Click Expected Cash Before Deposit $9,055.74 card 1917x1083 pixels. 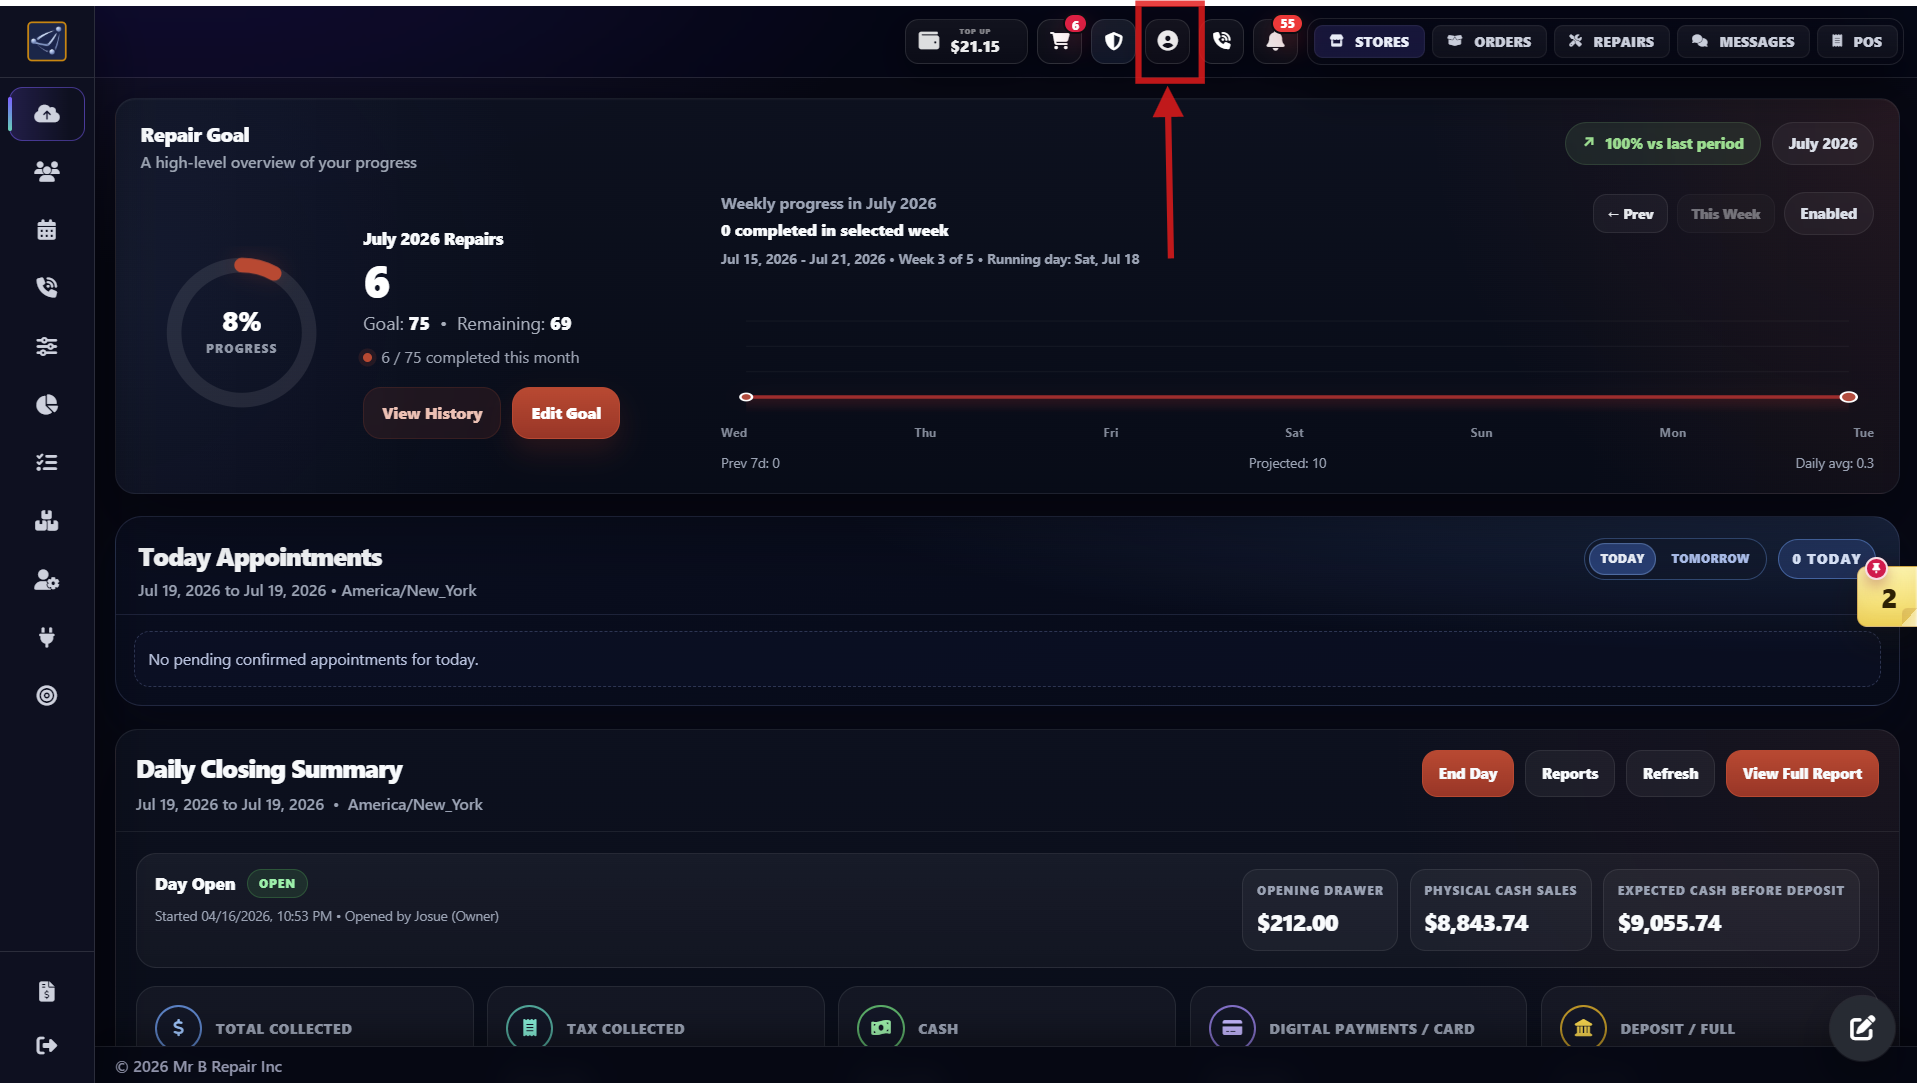pyautogui.click(x=1731, y=910)
